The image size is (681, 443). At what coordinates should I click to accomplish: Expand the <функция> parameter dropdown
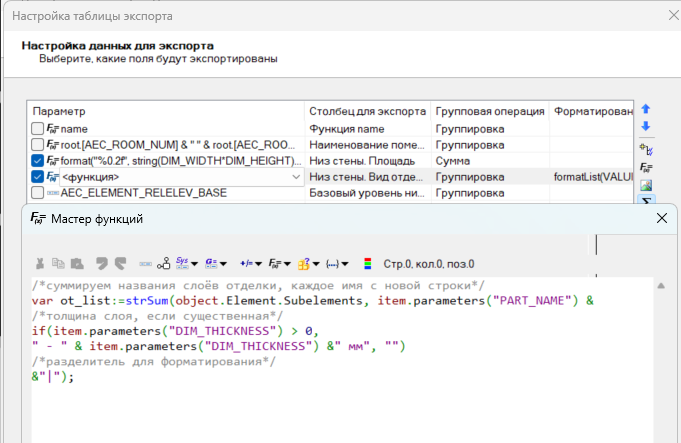[295, 177]
